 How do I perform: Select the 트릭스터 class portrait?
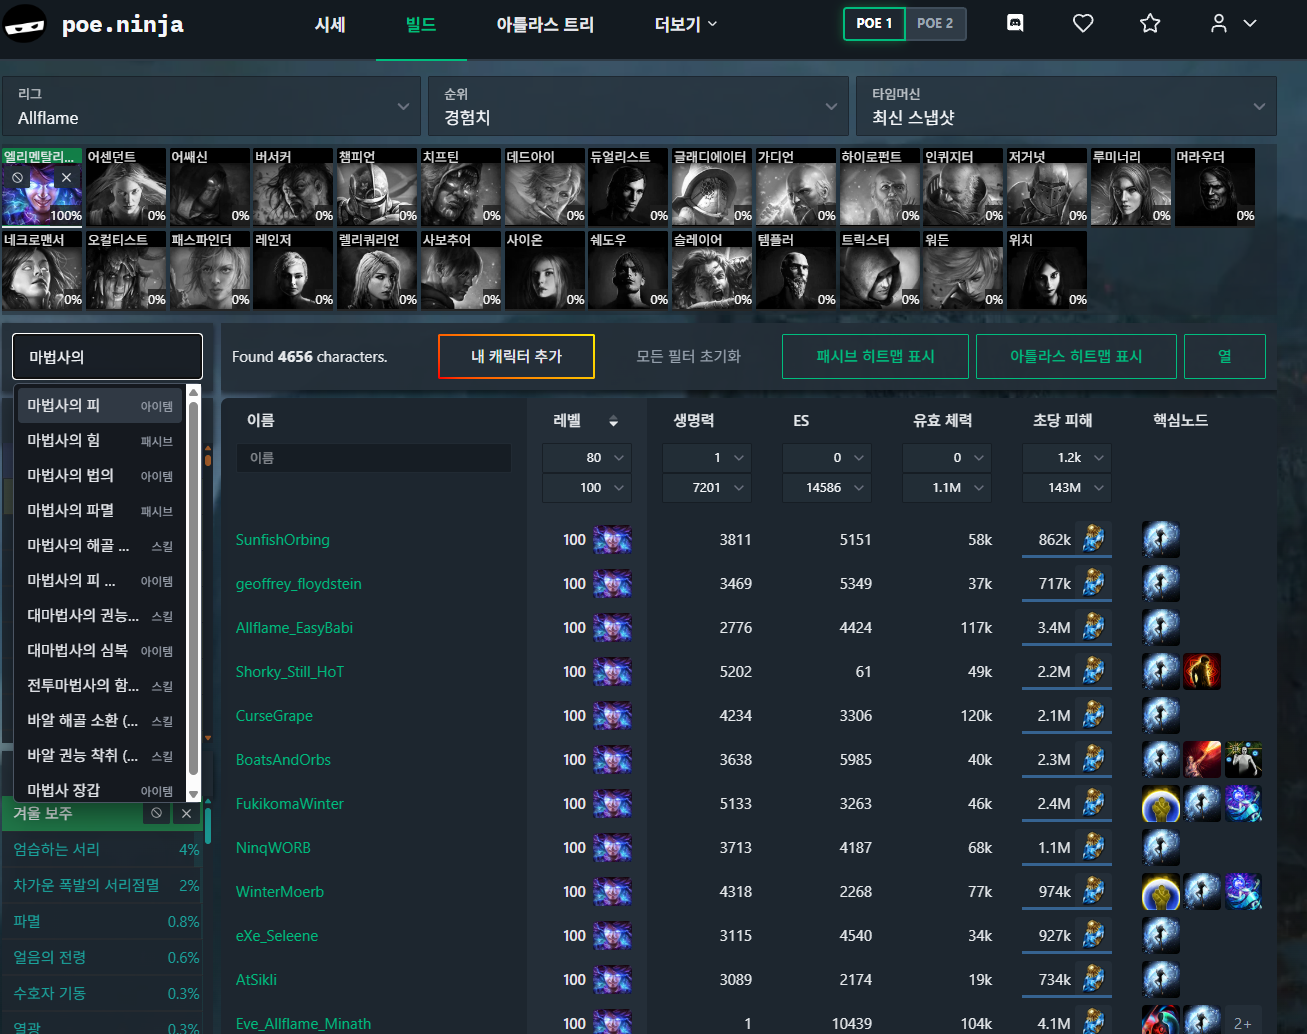click(x=879, y=270)
